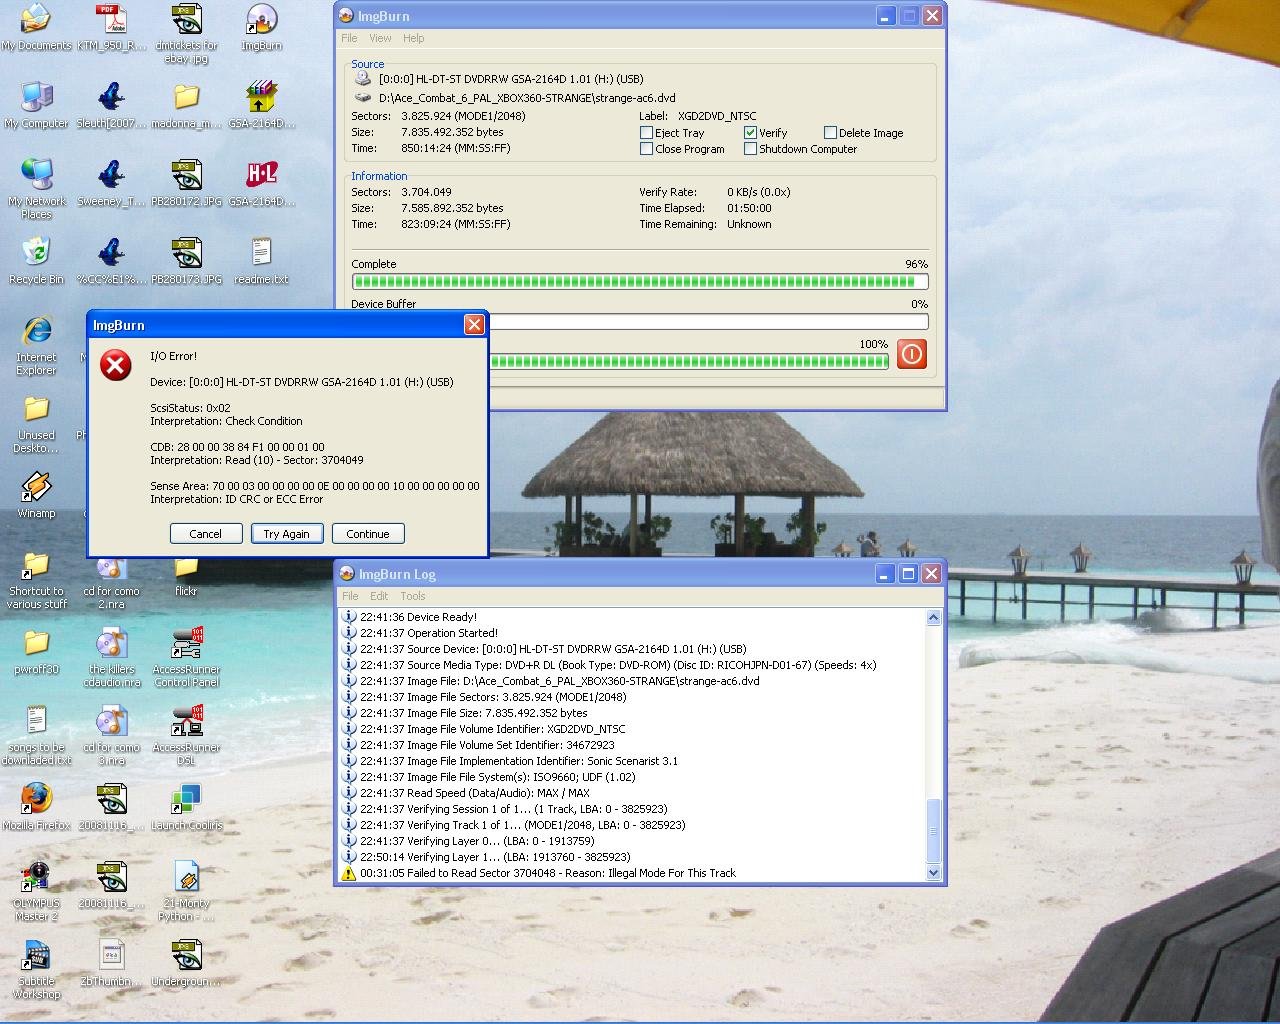Select the Sweeney_T... desktop file

(111, 183)
